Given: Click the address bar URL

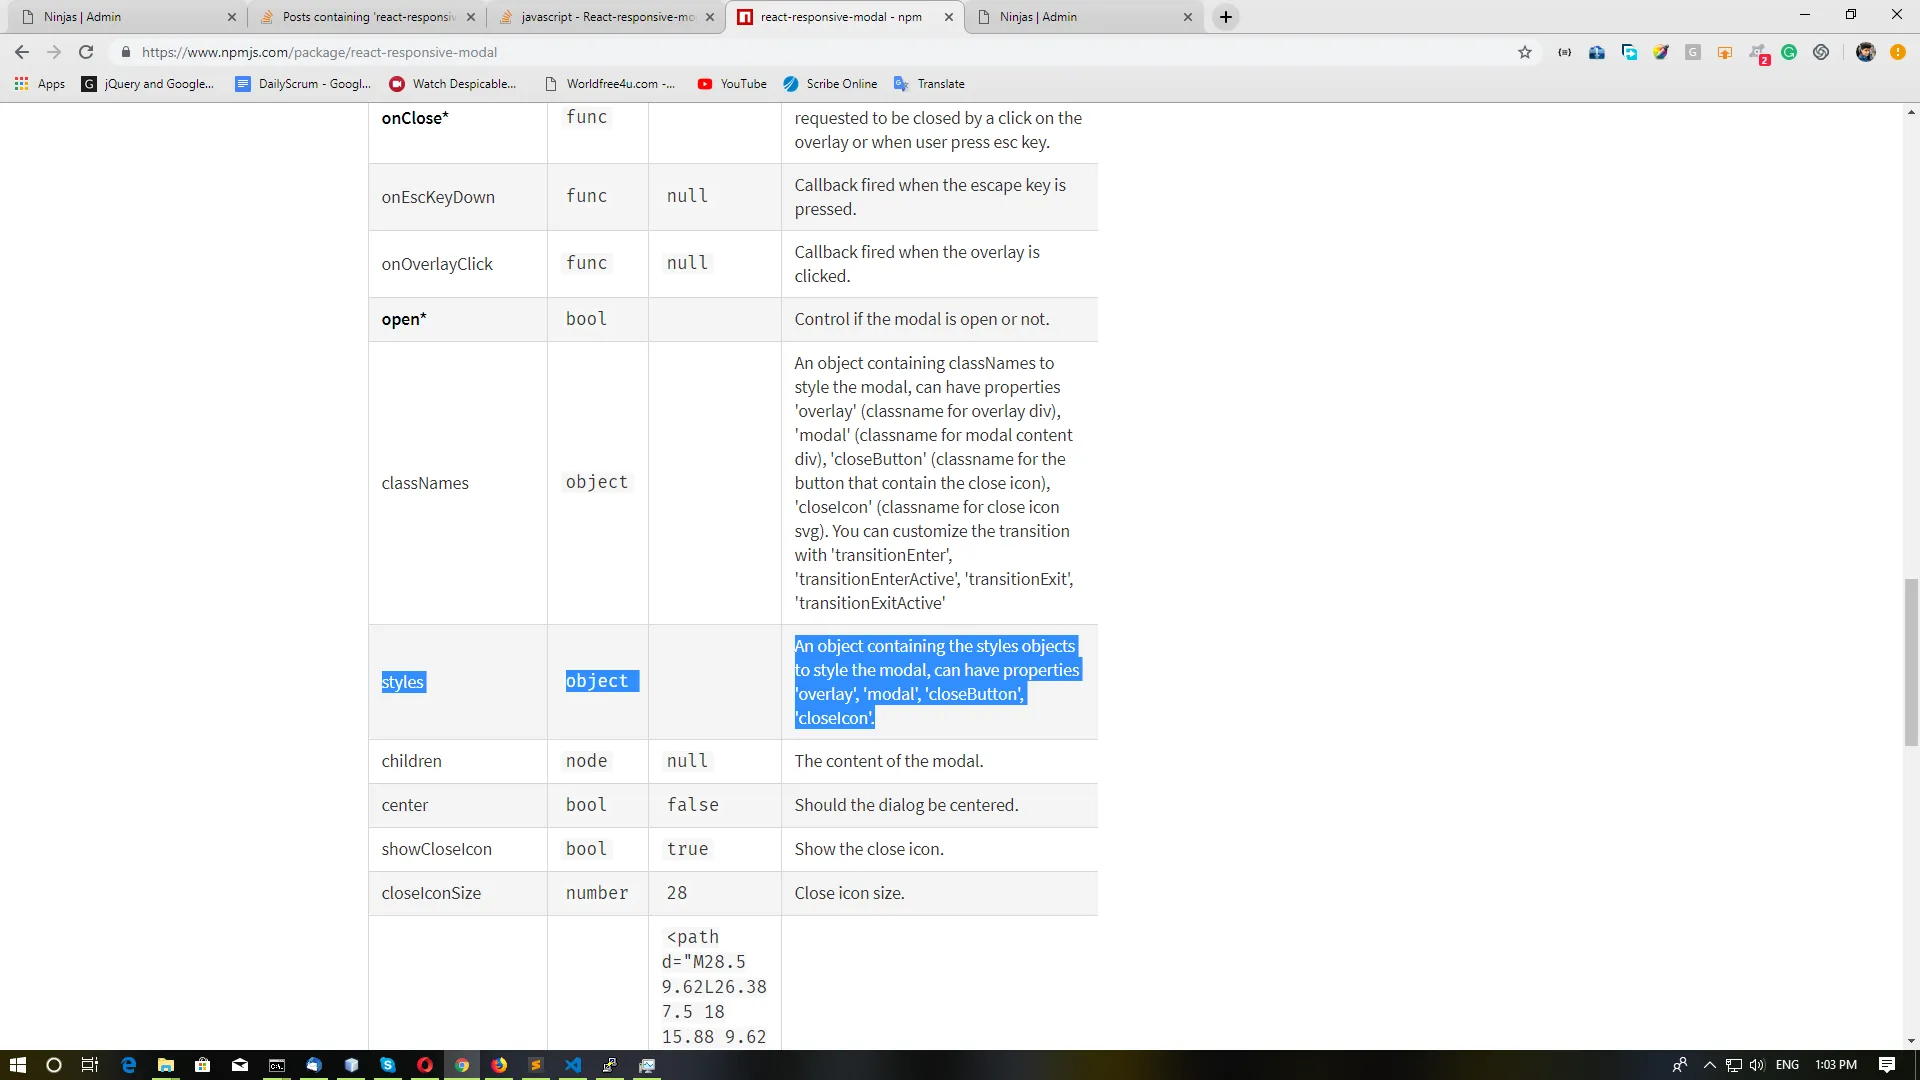Looking at the screenshot, I should pyautogui.click(x=320, y=52).
